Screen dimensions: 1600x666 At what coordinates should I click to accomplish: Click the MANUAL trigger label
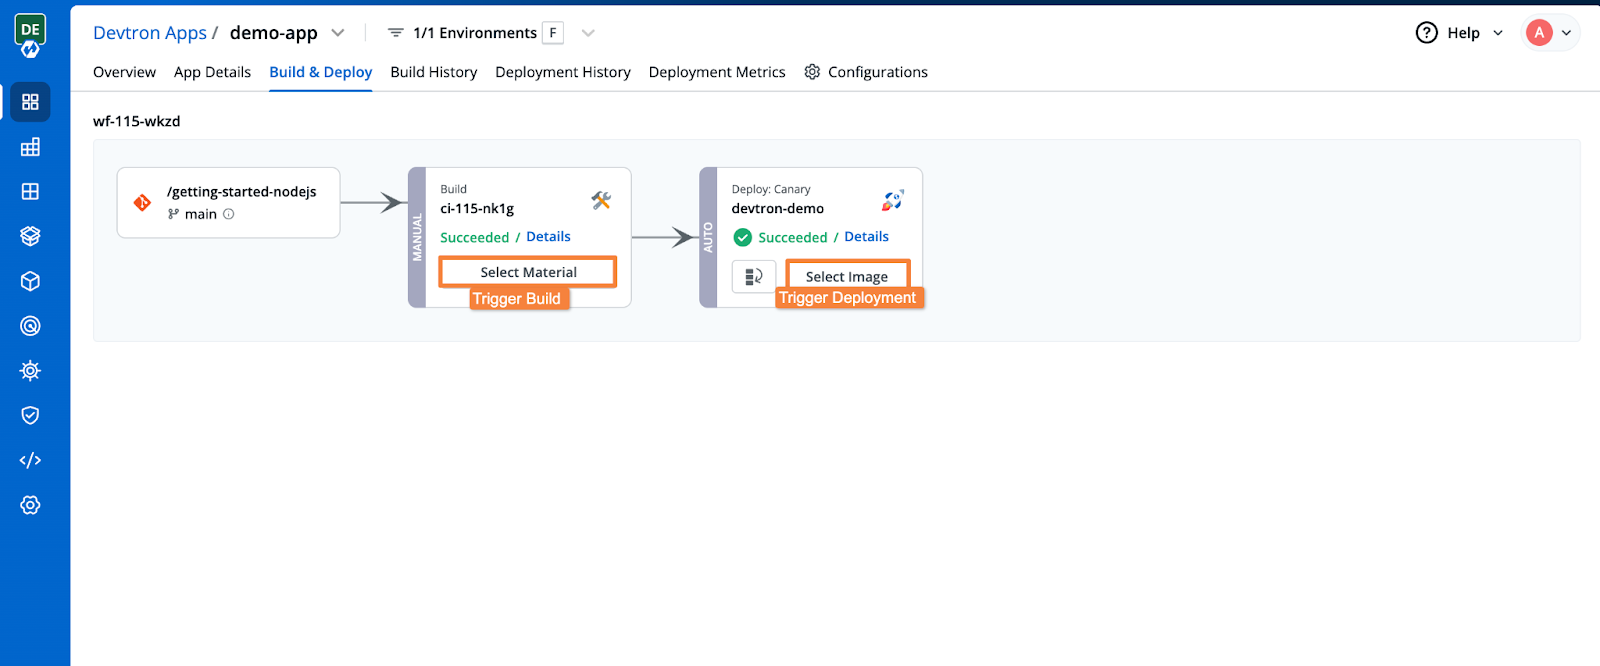418,238
